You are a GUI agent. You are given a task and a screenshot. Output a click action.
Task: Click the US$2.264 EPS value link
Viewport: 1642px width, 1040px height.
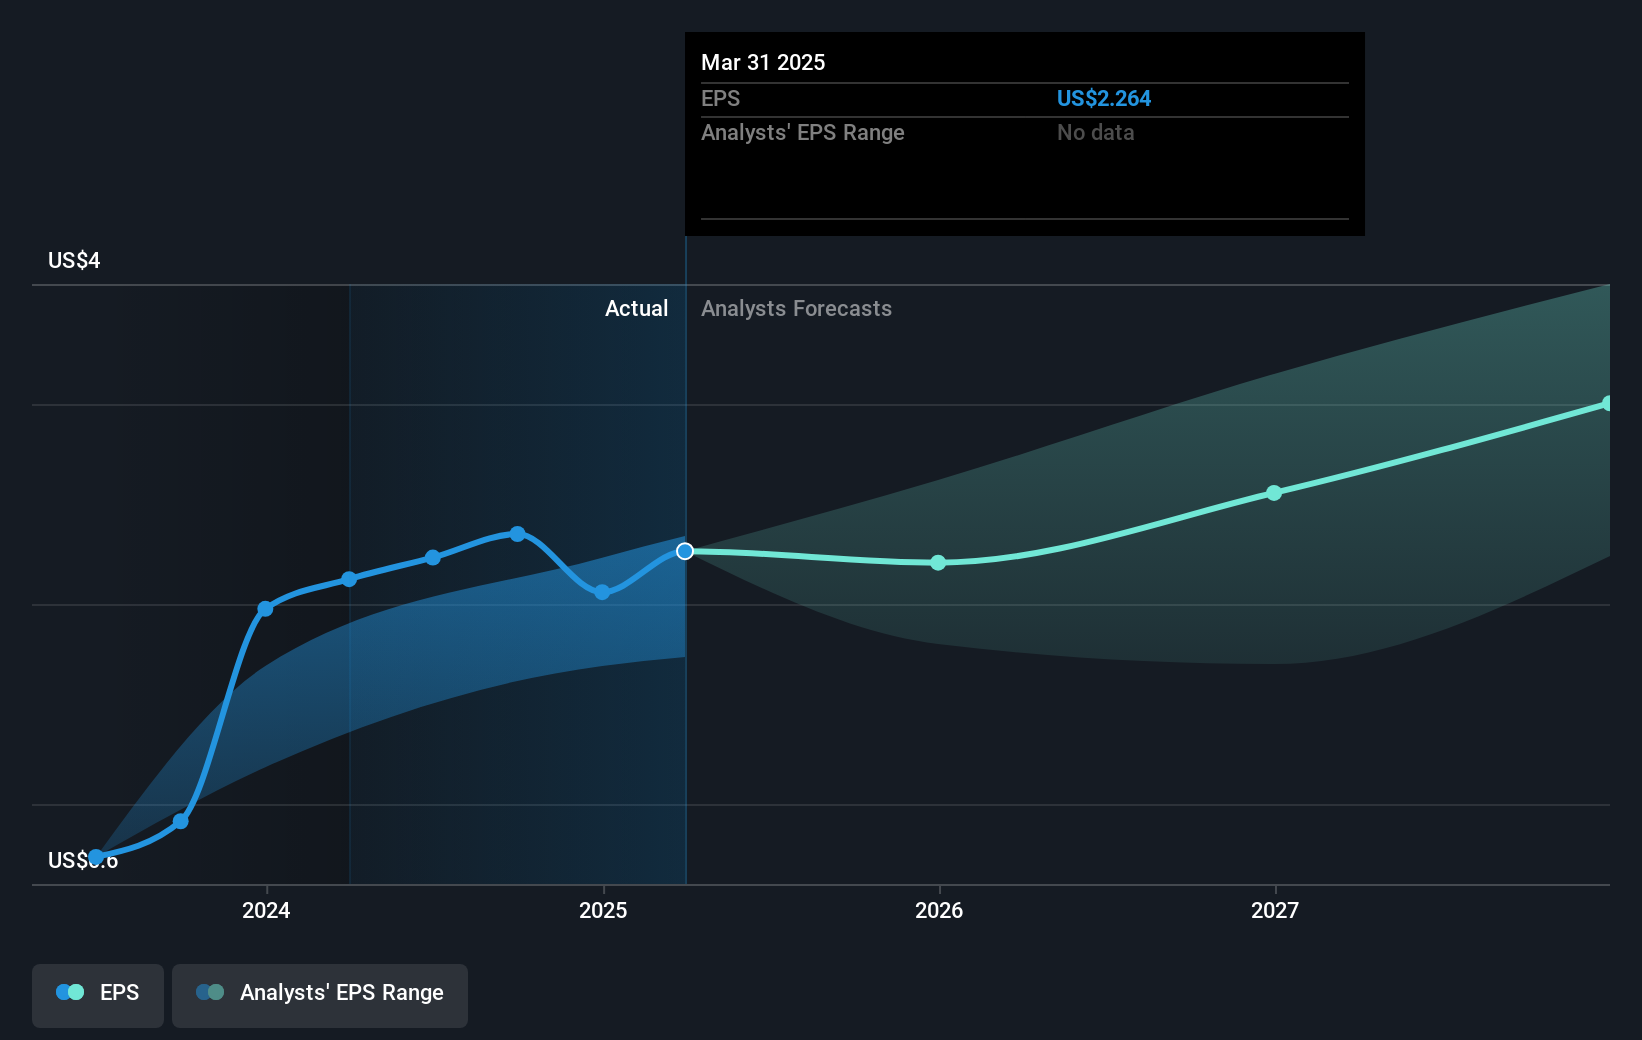(x=1104, y=98)
